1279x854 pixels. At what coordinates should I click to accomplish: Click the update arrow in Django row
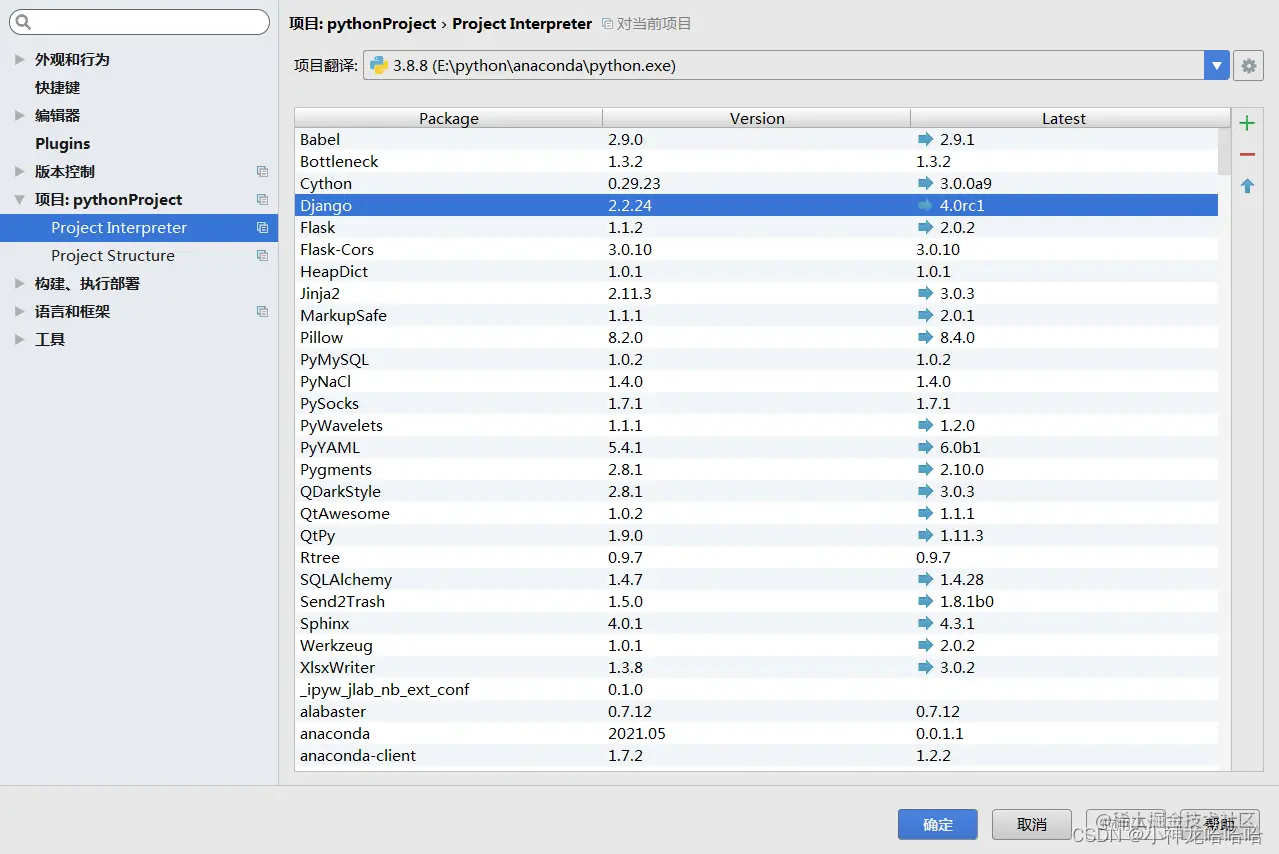point(925,206)
